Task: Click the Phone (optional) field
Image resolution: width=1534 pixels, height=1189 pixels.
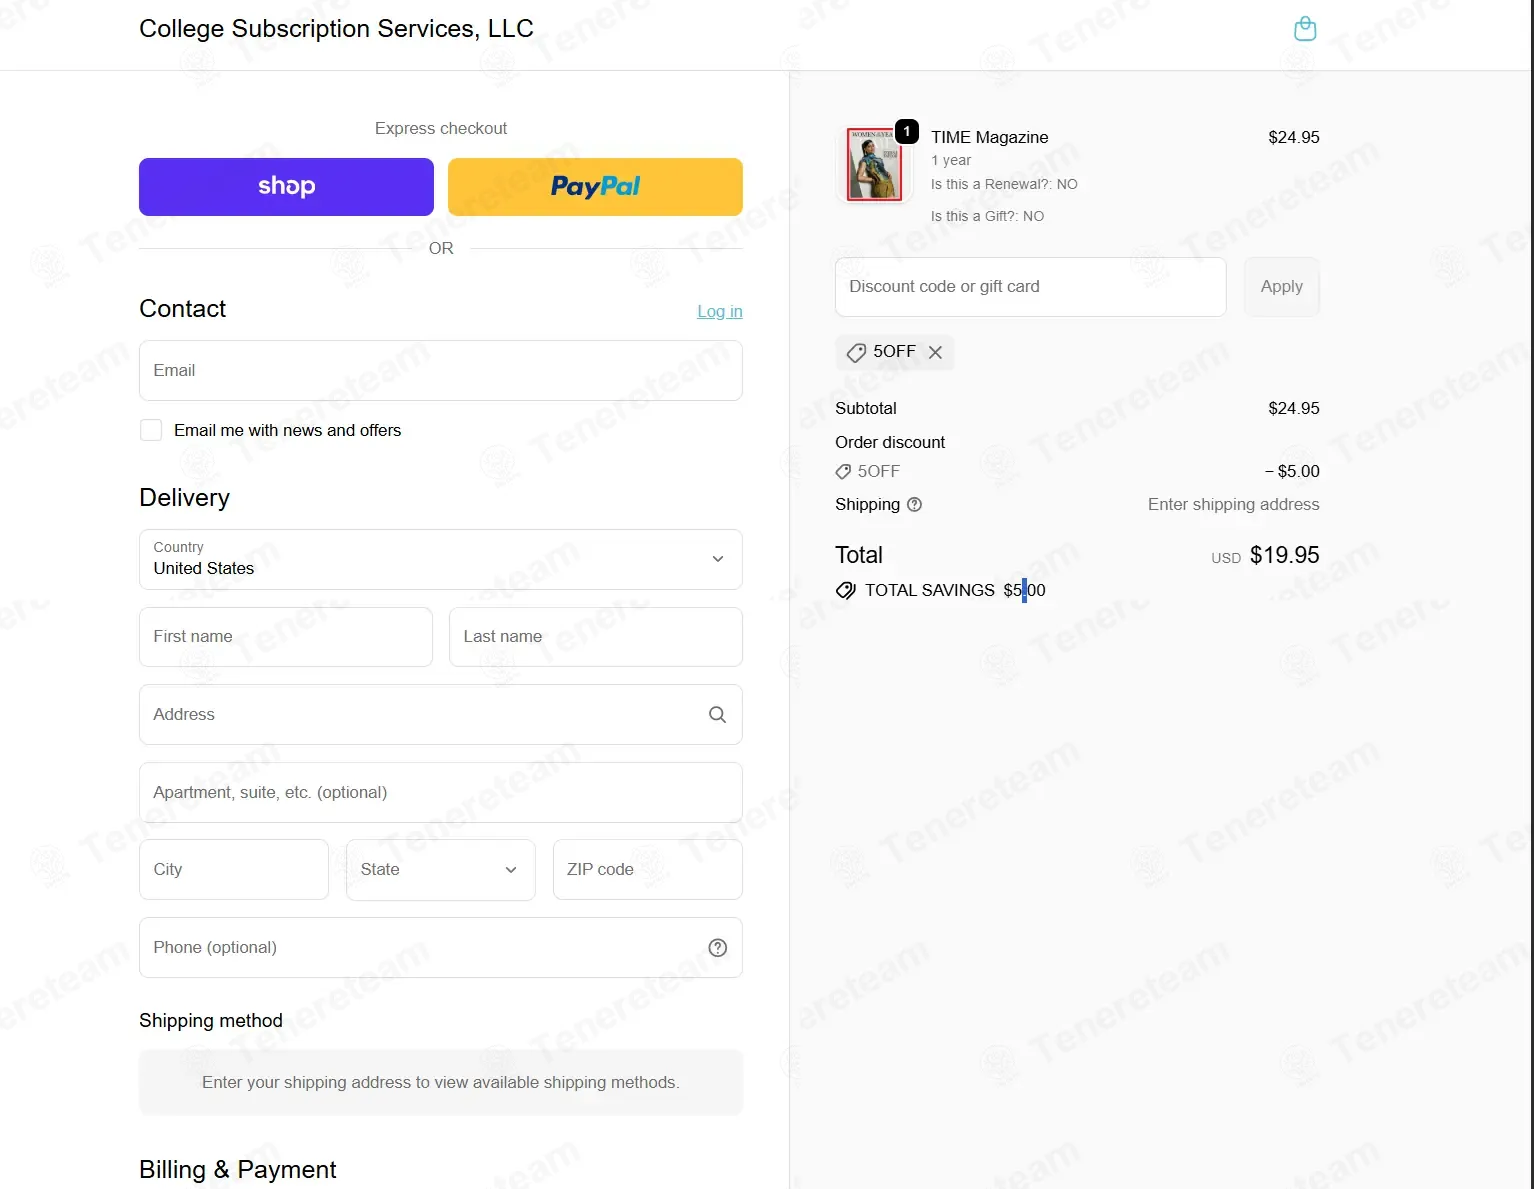Action: point(441,948)
